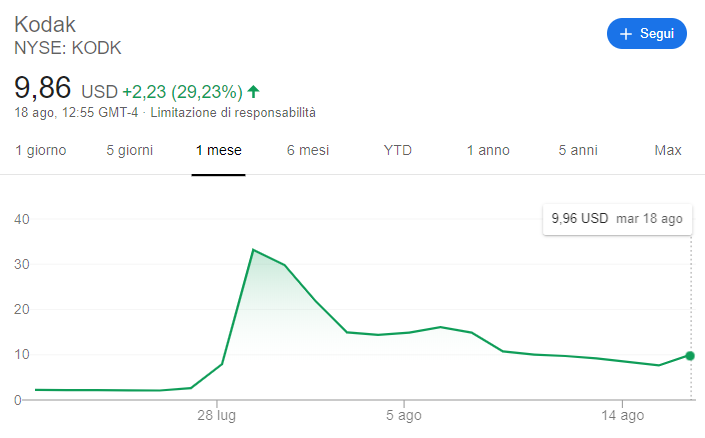Click the chart peak near 33 USD
Image resolution: width=705 pixels, height=438 pixels.
[253, 250]
